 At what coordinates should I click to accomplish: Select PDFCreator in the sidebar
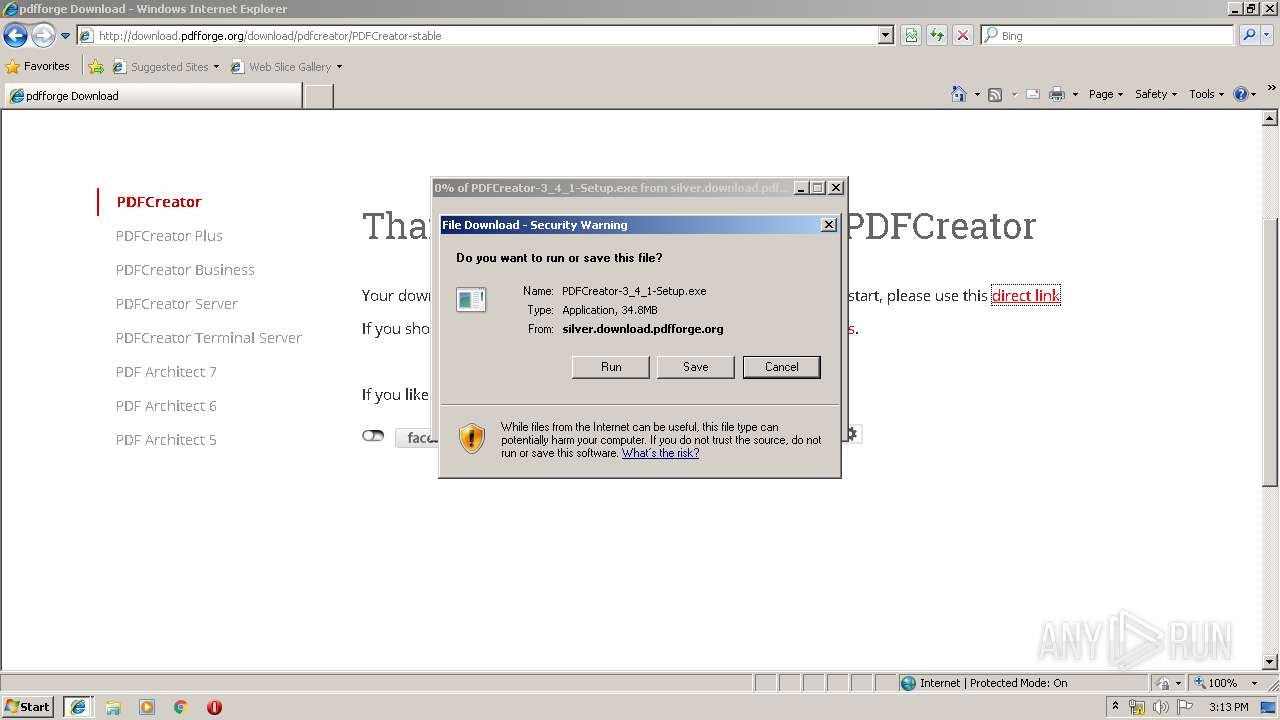pyautogui.click(x=159, y=202)
